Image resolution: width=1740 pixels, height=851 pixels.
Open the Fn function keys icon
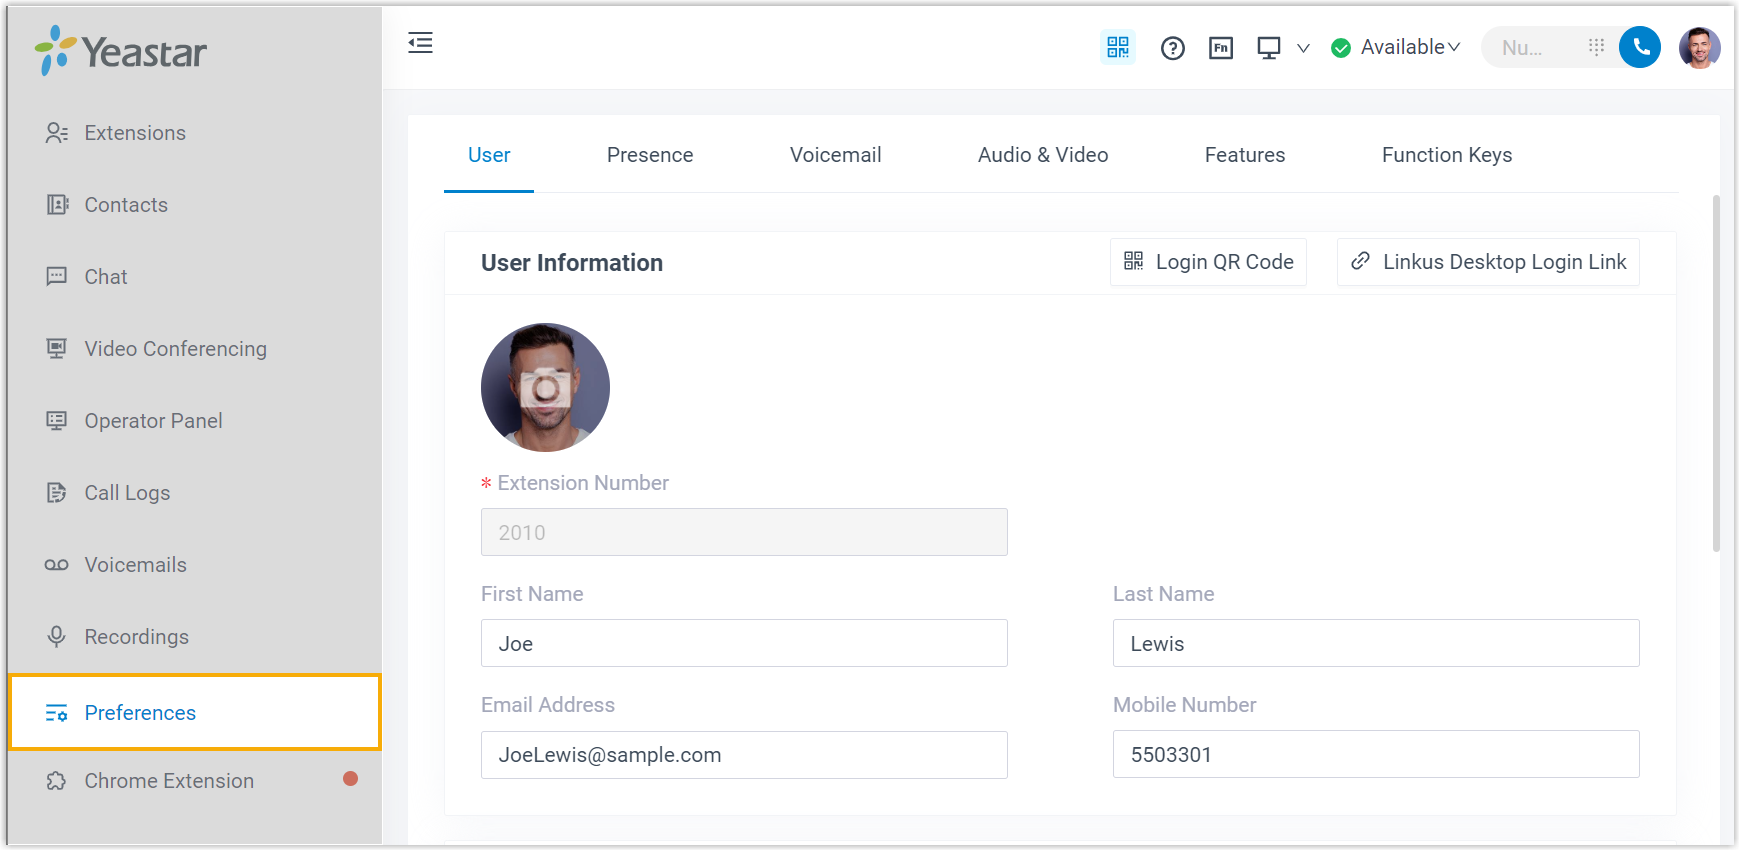1221,48
